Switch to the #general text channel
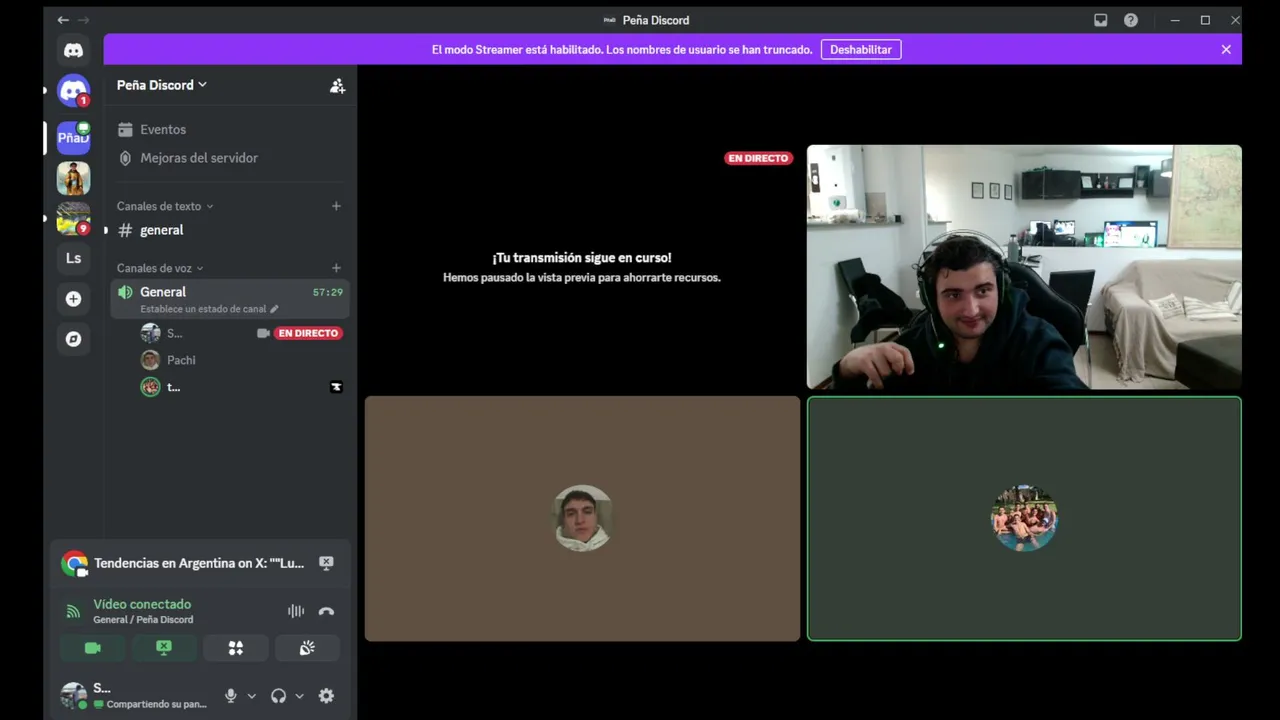This screenshot has height=720, width=1280. [229, 230]
